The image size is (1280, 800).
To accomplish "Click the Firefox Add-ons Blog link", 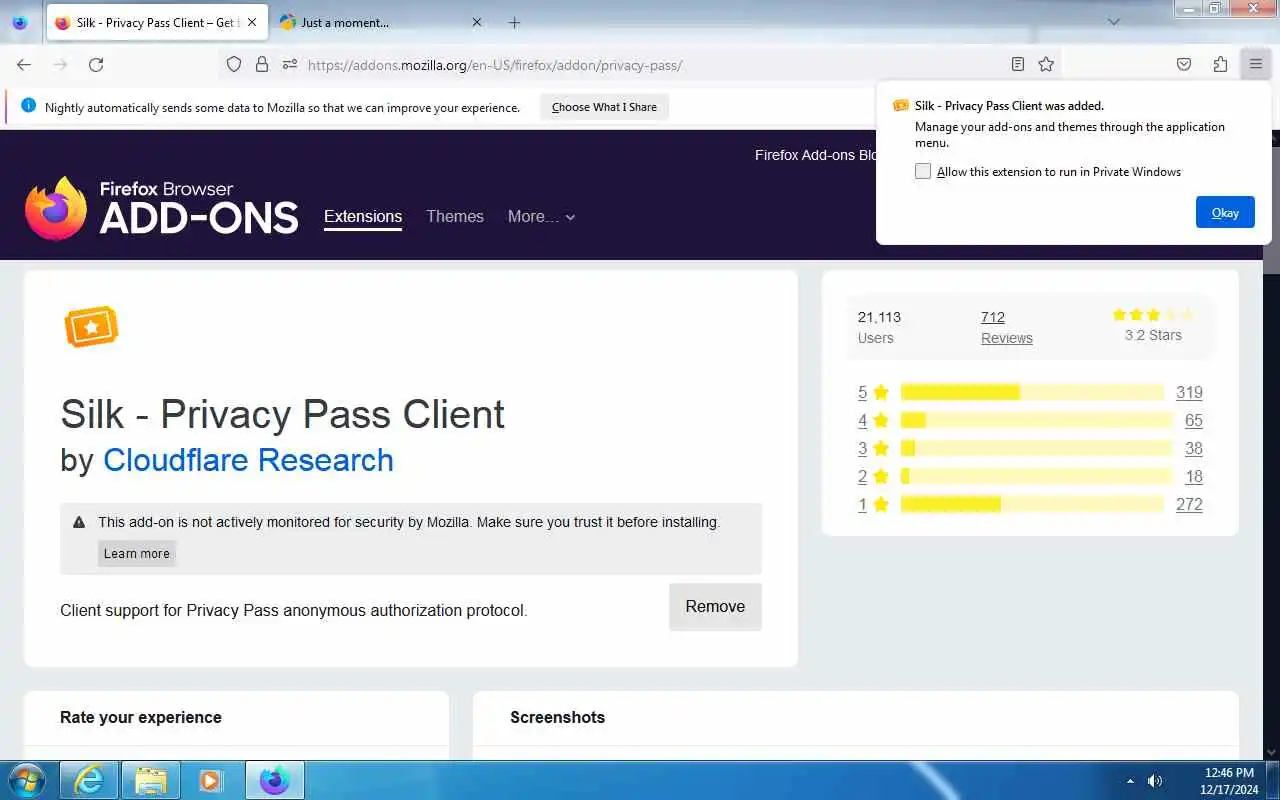I will coord(816,155).
